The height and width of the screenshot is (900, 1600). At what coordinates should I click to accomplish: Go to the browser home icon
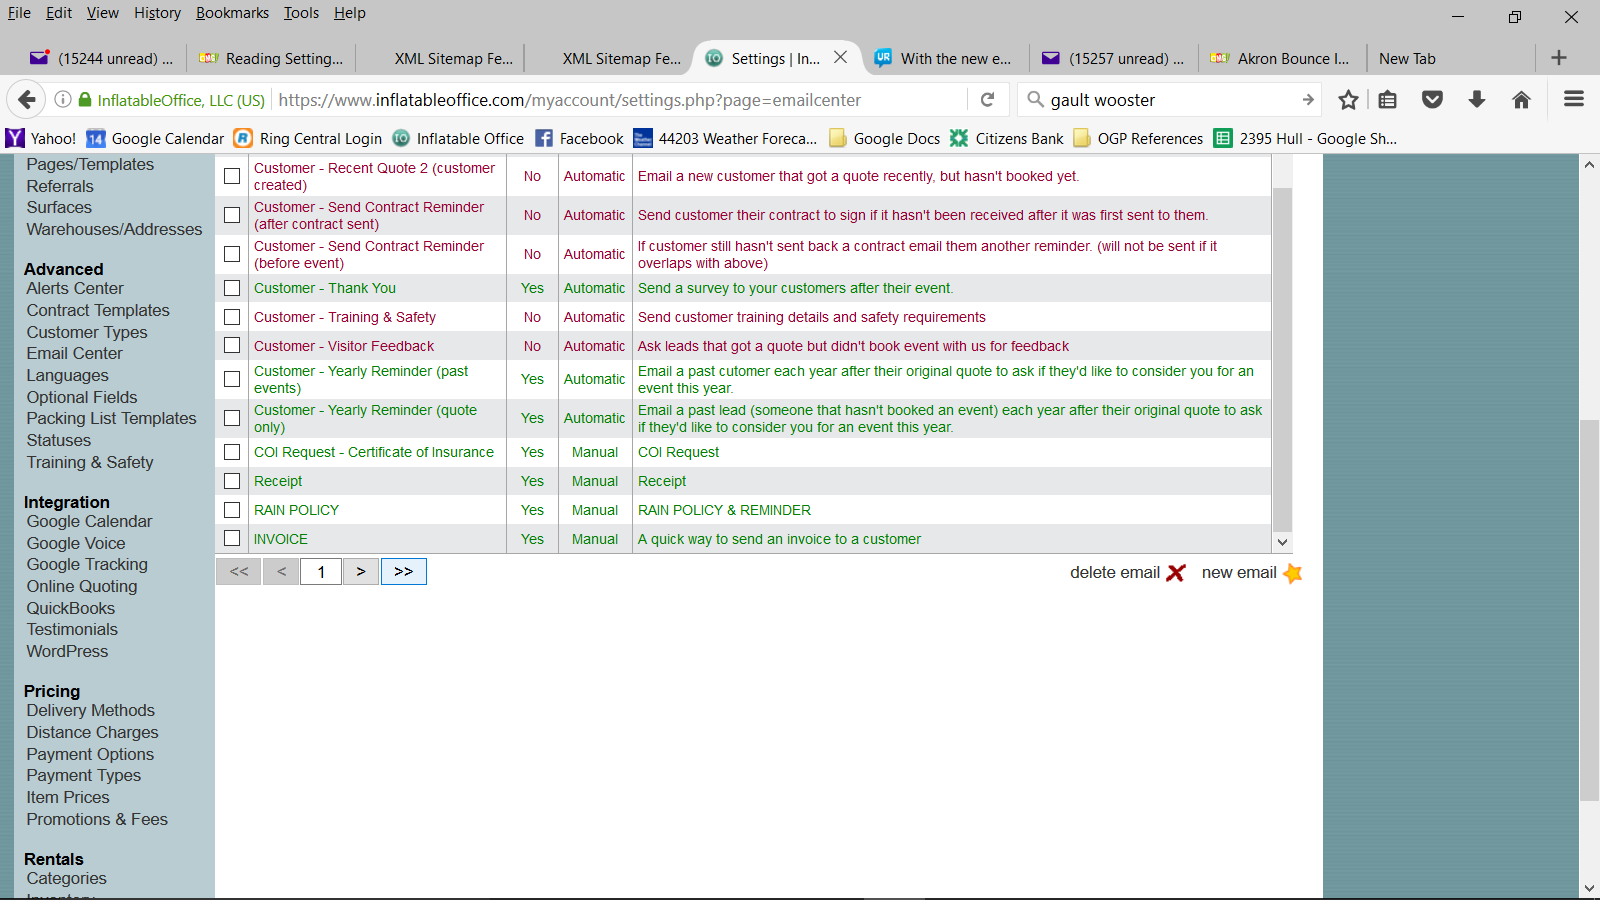(x=1521, y=100)
